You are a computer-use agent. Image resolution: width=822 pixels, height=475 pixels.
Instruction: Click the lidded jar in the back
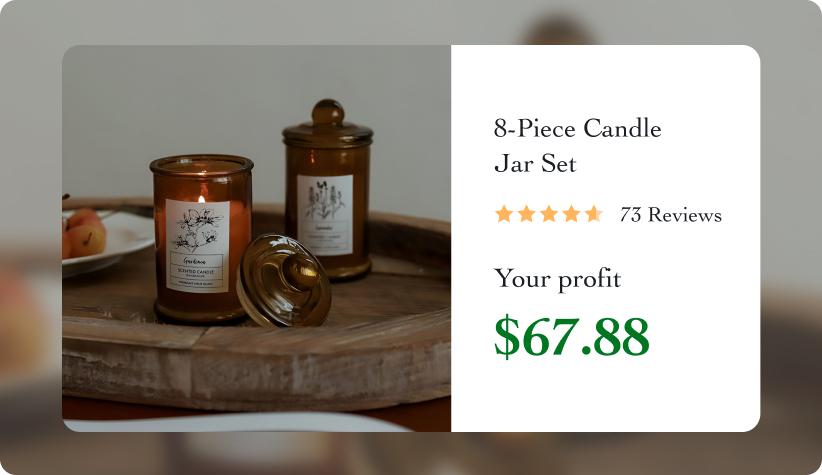pos(328,189)
